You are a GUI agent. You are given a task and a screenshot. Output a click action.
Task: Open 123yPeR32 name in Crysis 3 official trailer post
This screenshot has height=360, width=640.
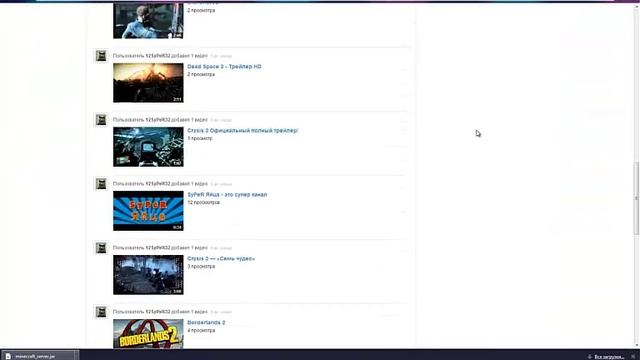(x=158, y=120)
